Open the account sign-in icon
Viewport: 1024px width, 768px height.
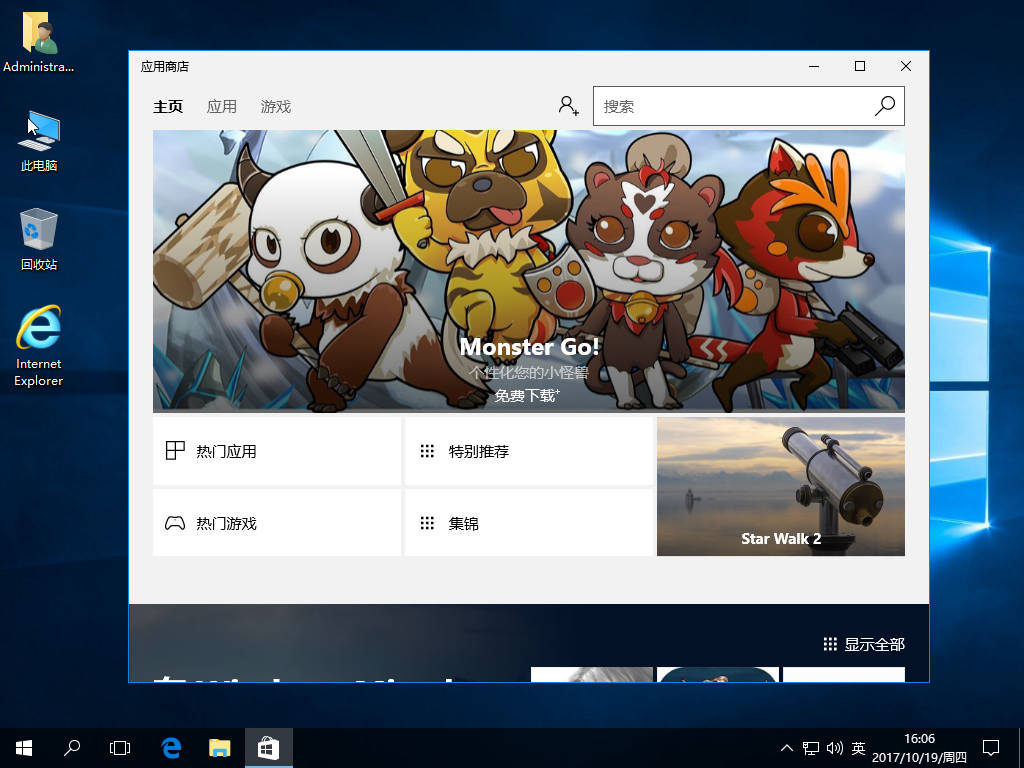568,106
